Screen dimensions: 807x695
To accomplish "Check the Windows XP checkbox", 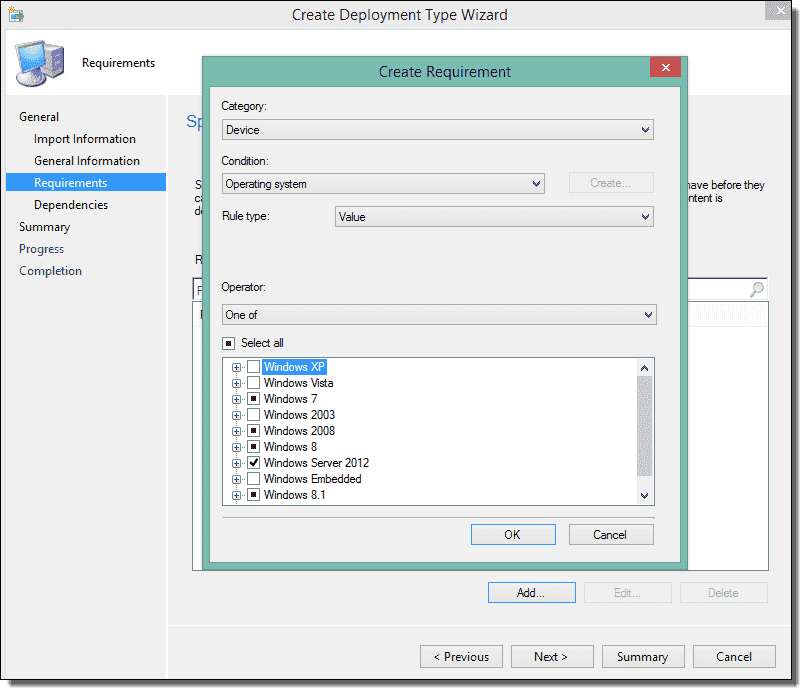I will tap(252, 366).
